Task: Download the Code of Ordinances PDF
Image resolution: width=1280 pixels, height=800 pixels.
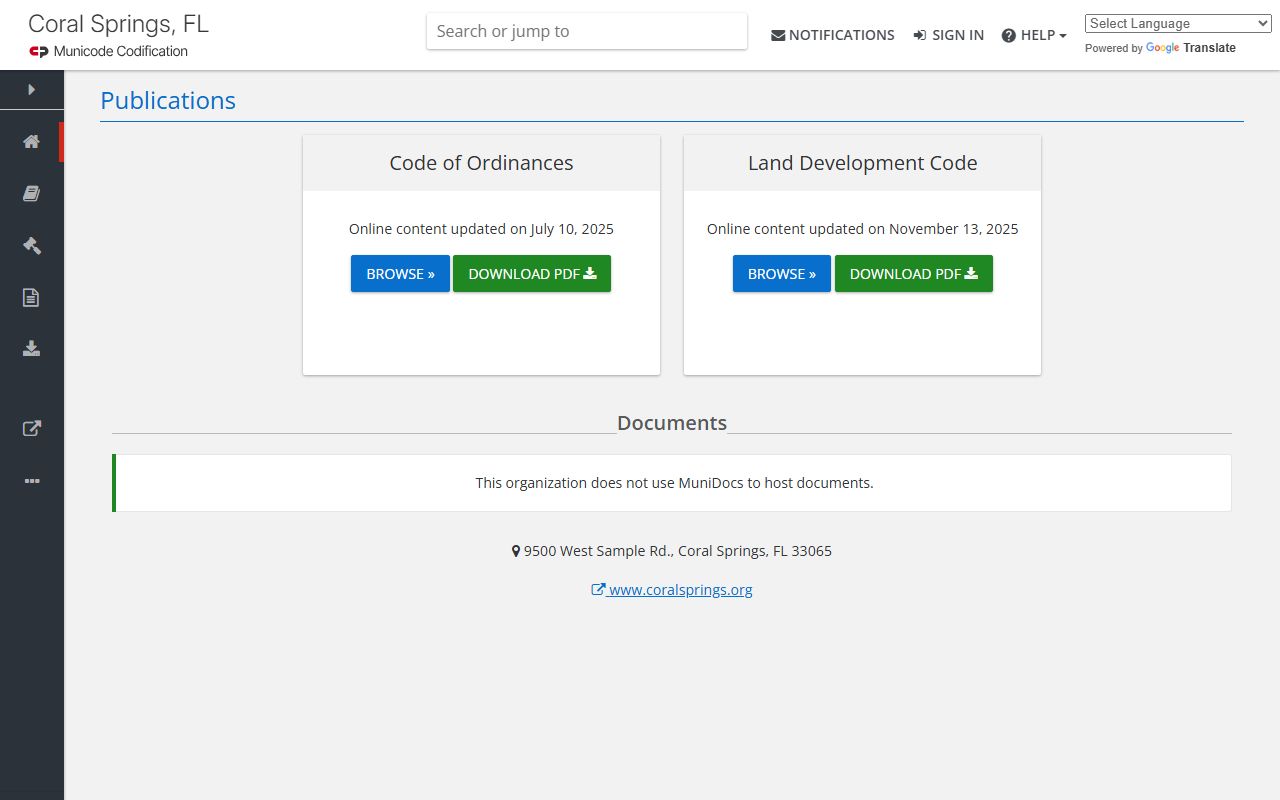Action: [x=531, y=274]
